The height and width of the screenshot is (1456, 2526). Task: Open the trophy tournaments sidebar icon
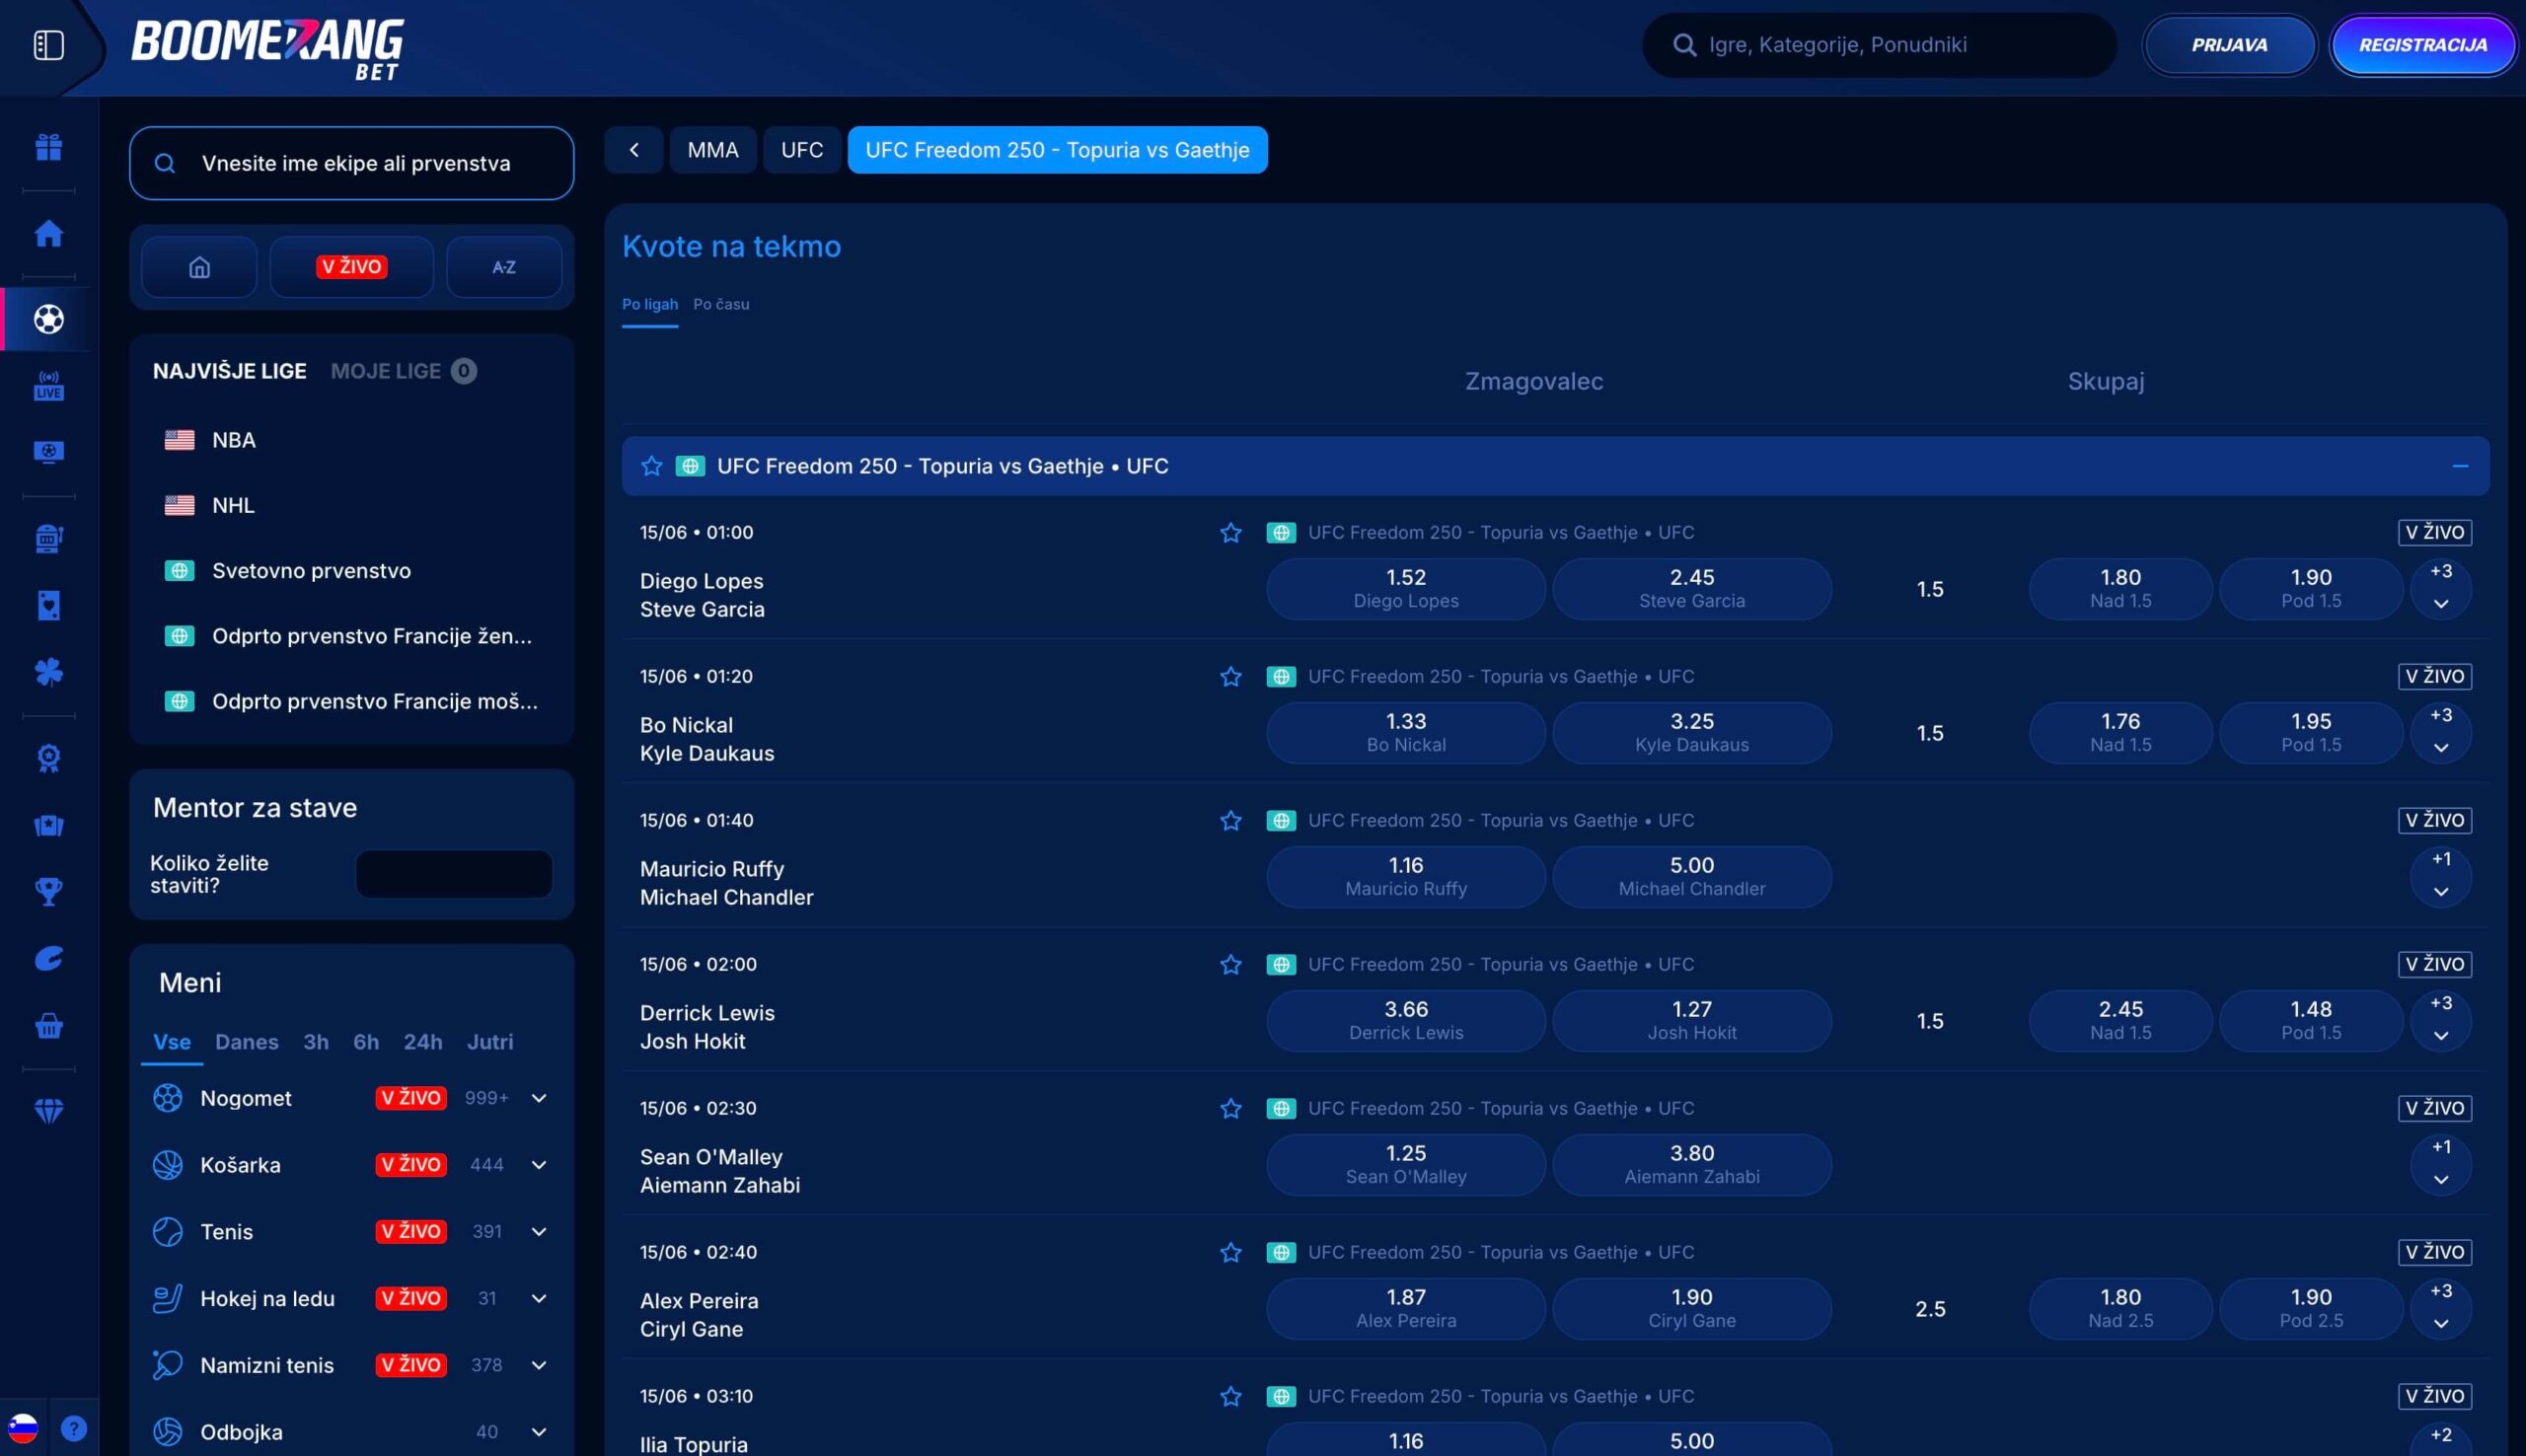pyautogui.click(x=48, y=891)
